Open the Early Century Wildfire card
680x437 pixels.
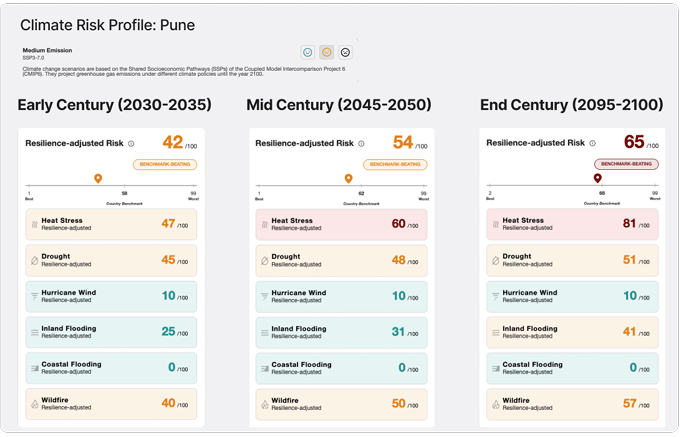click(x=111, y=403)
